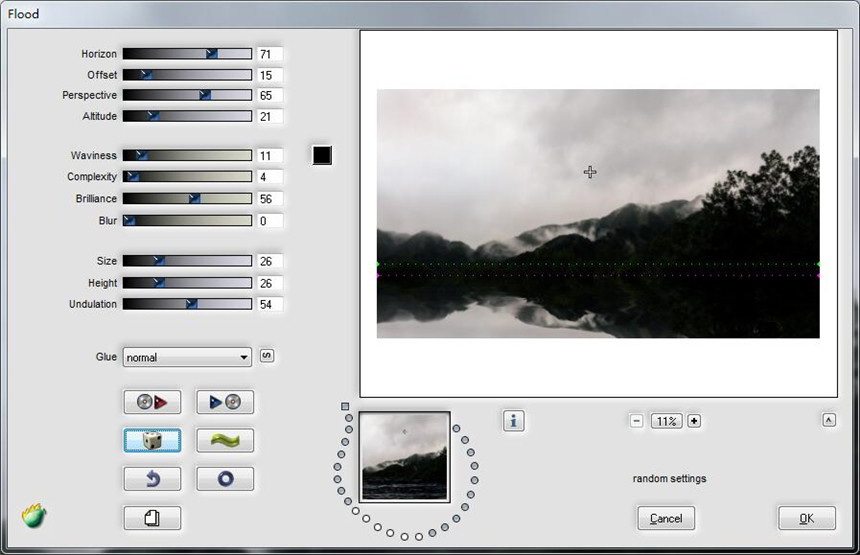Click the blue undo arrow button
This screenshot has width=860, height=555.
click(152, 479)
